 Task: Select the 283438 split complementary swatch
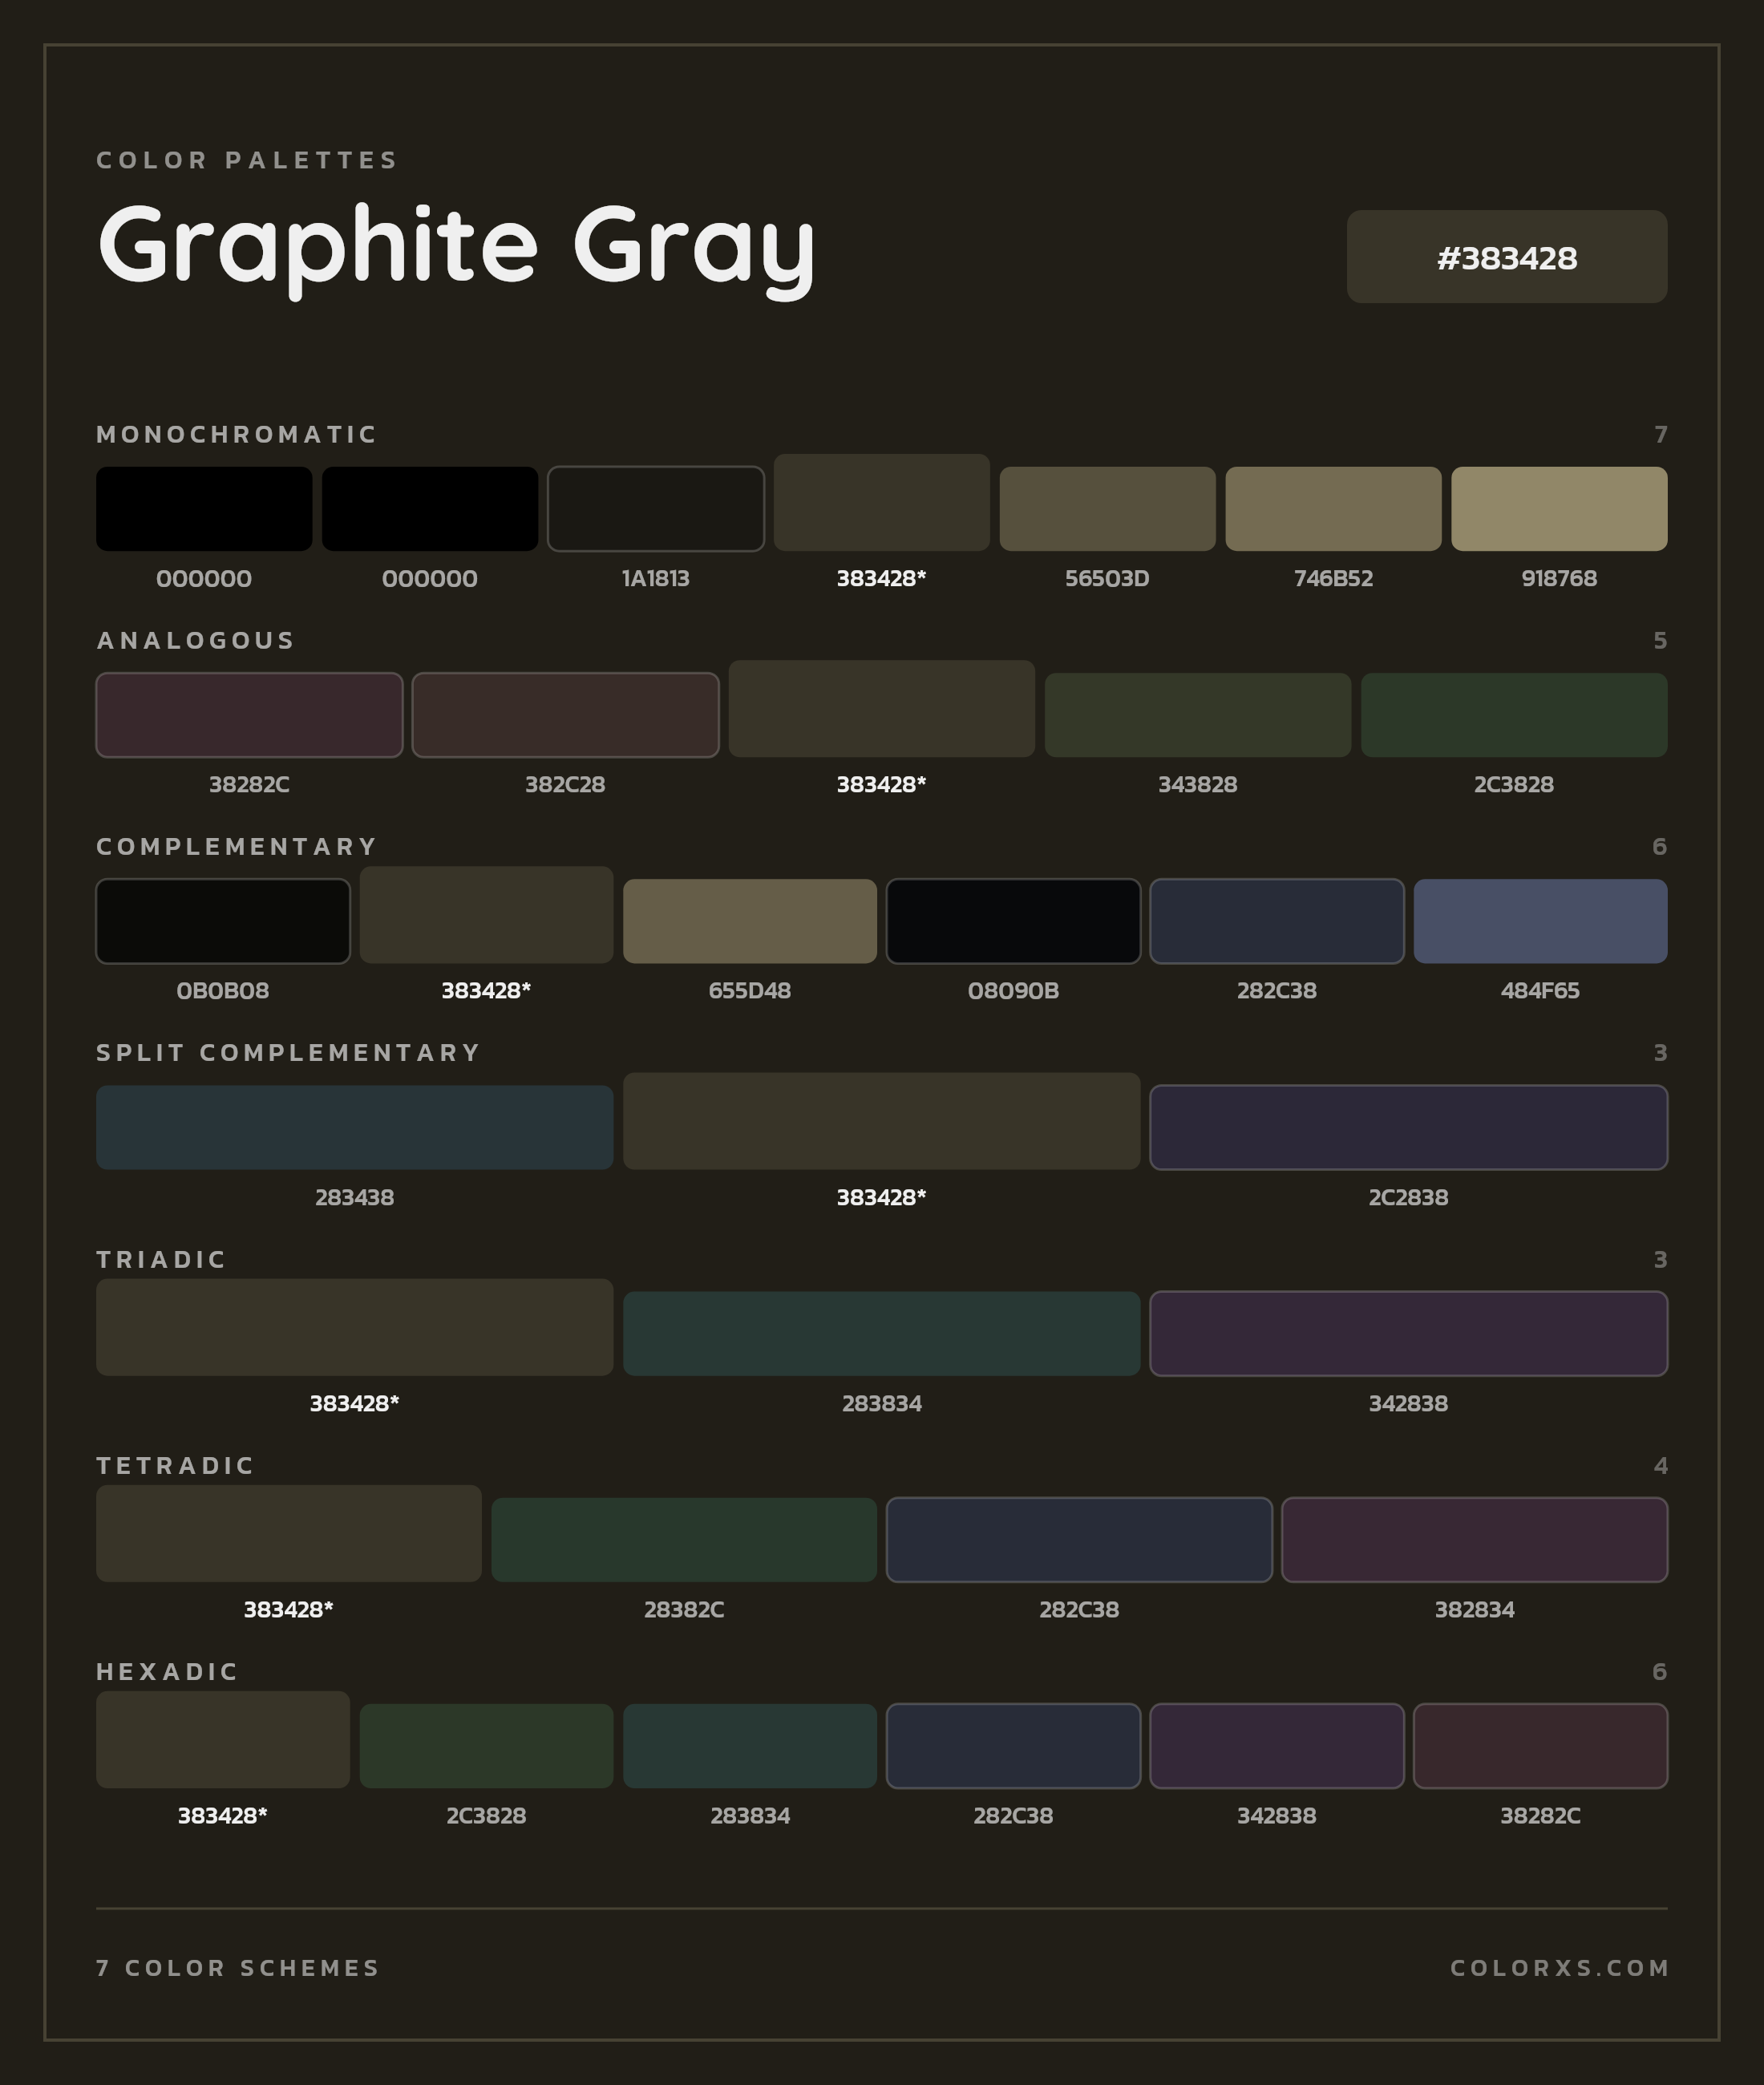354,1127
